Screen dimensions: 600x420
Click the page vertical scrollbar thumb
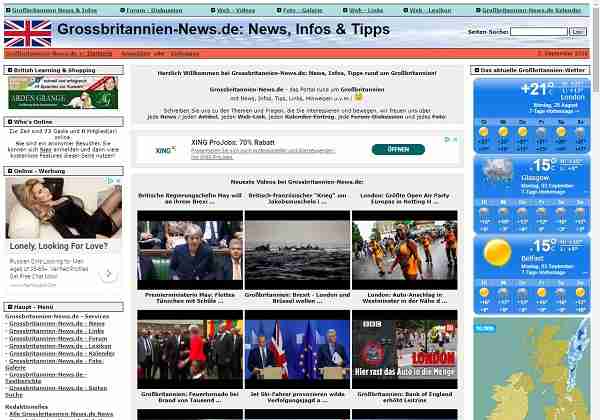pos(596,50)
